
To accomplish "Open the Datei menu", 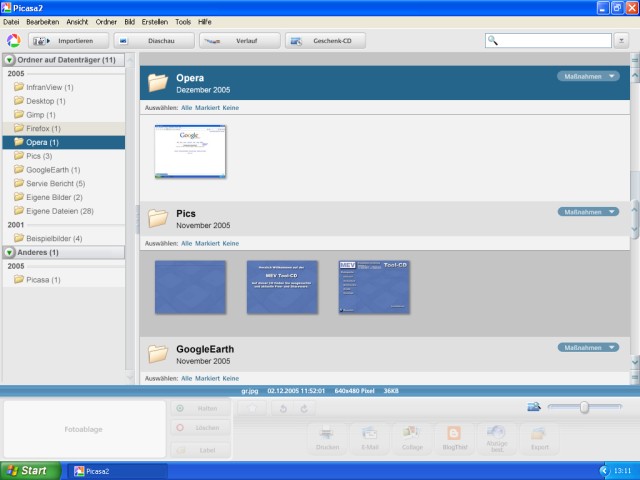I will [x=11, y=22].
